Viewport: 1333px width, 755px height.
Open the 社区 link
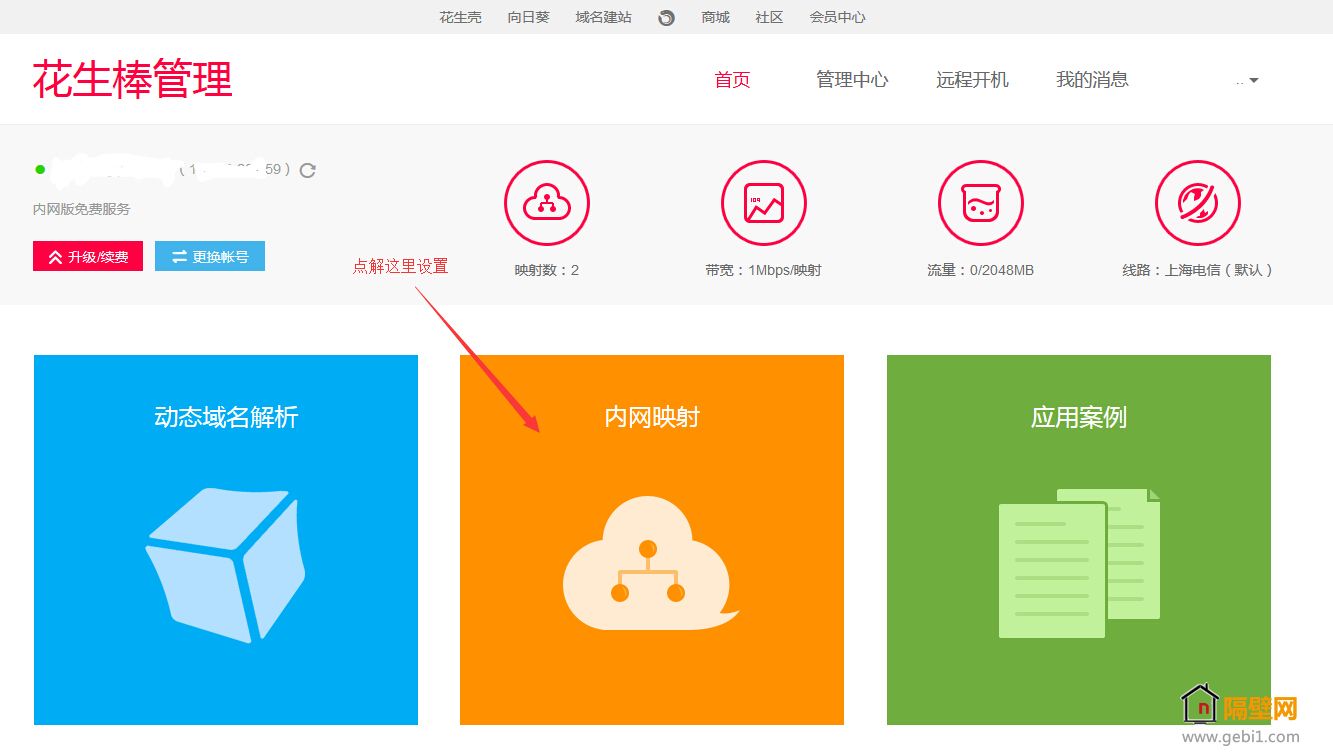click(x=769, y=17)
